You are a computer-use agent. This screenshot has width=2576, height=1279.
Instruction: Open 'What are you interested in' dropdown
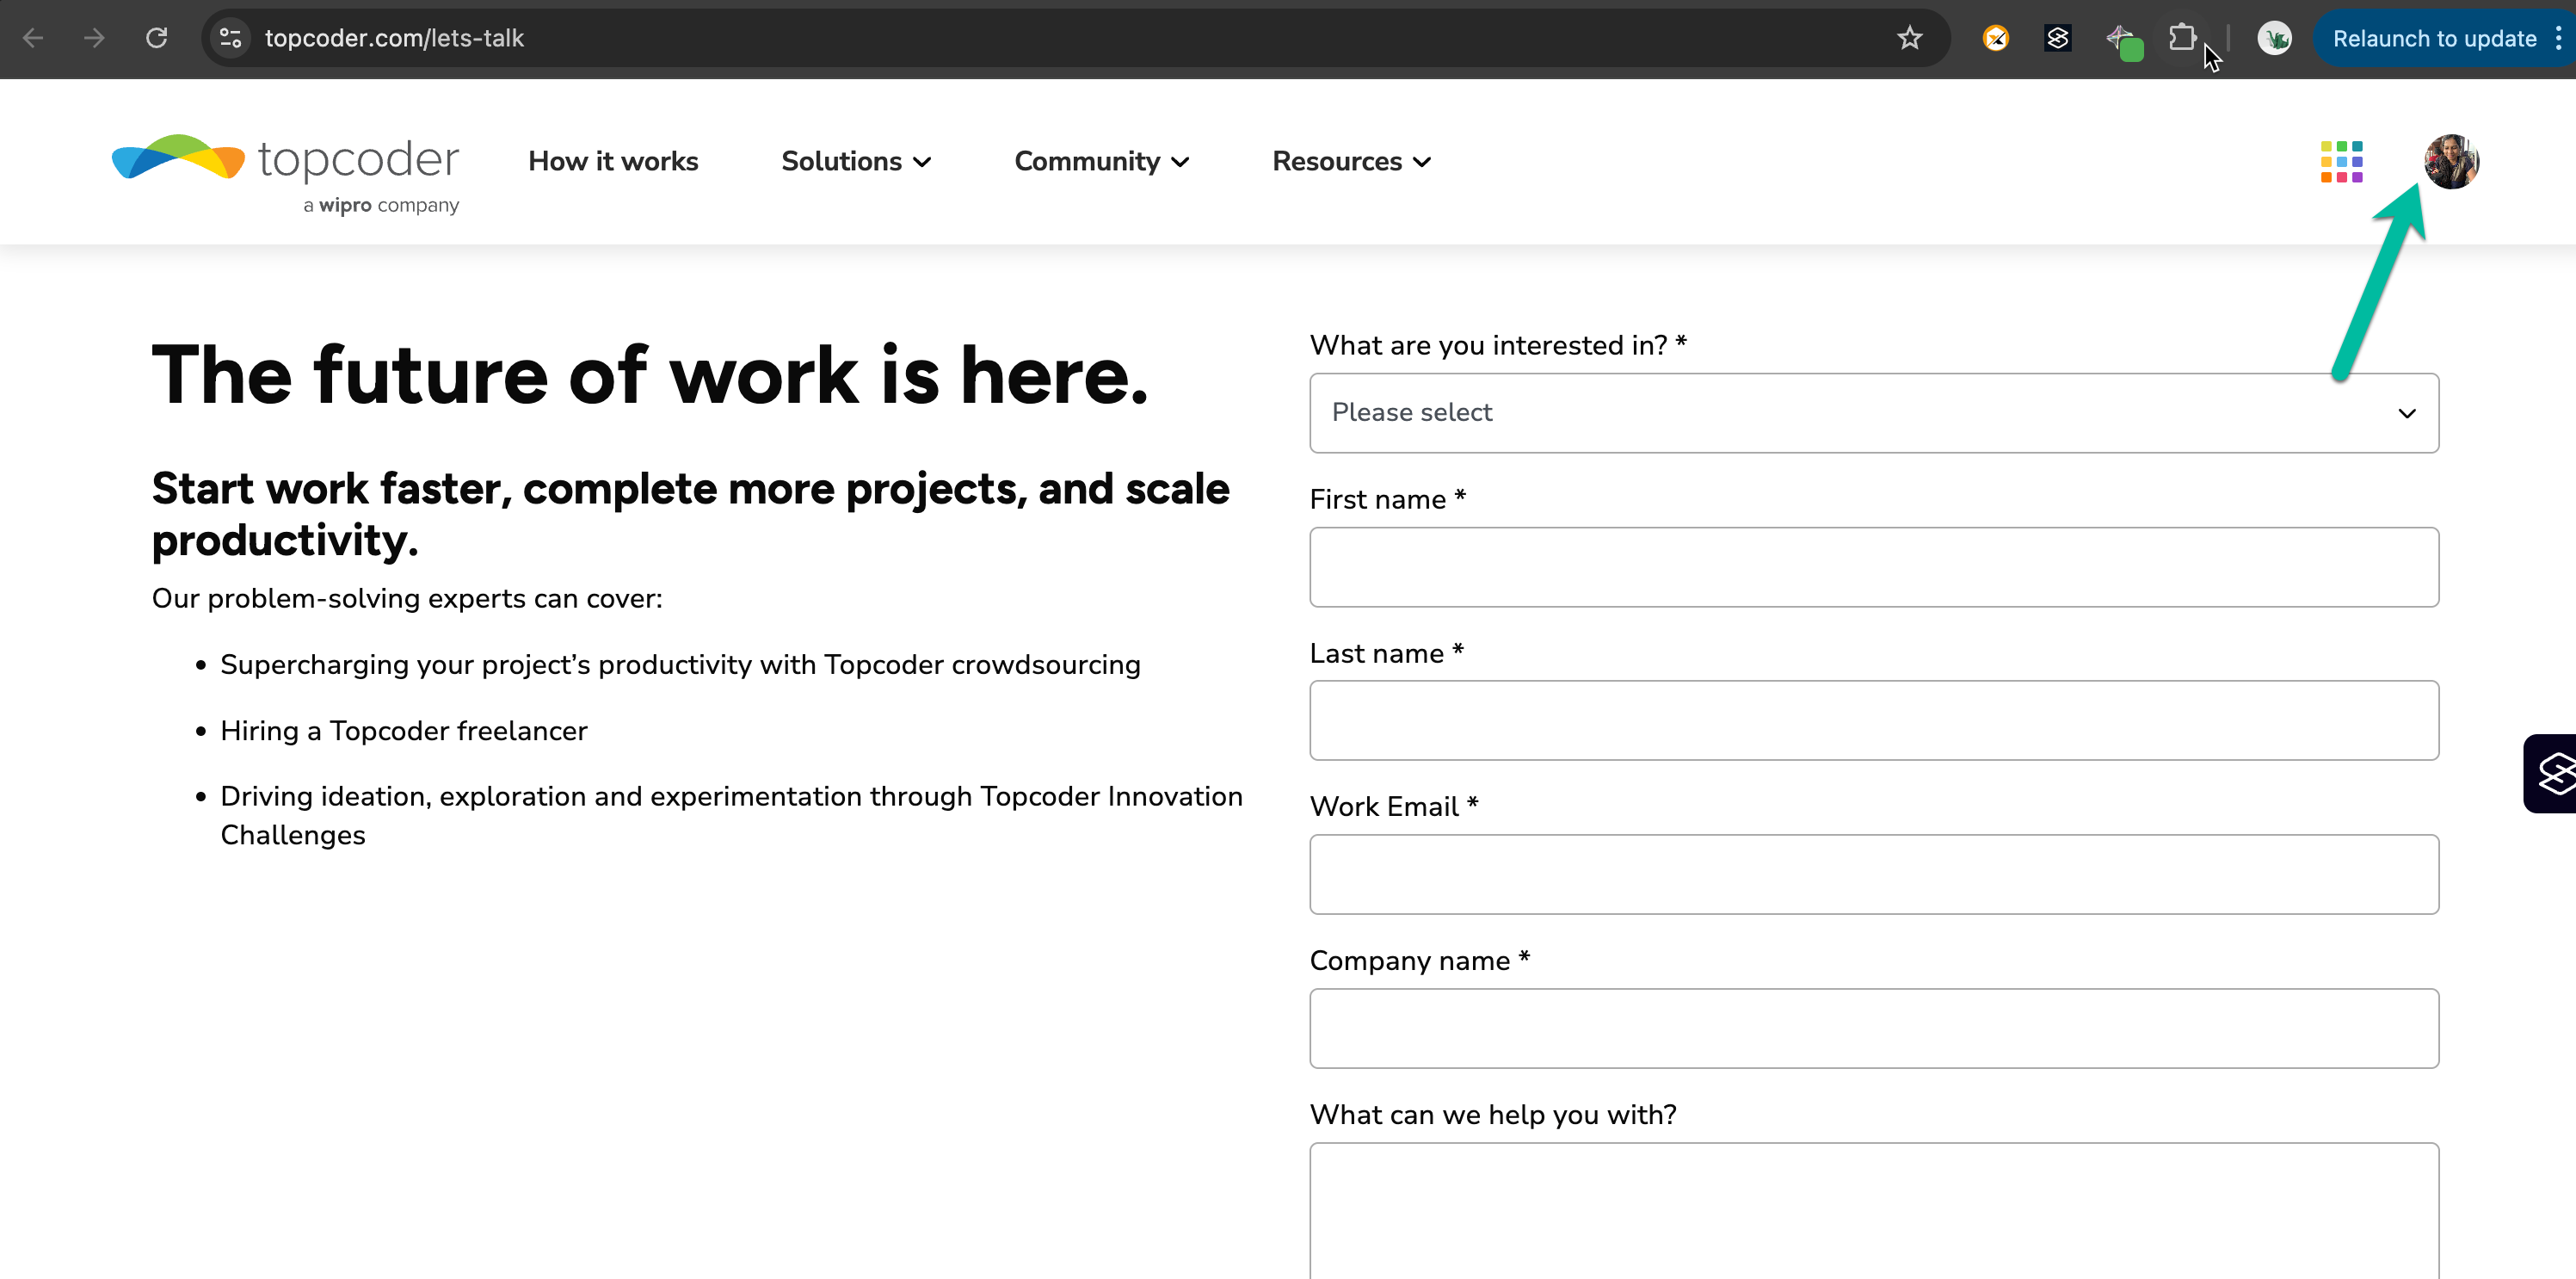click(1873, 413)
